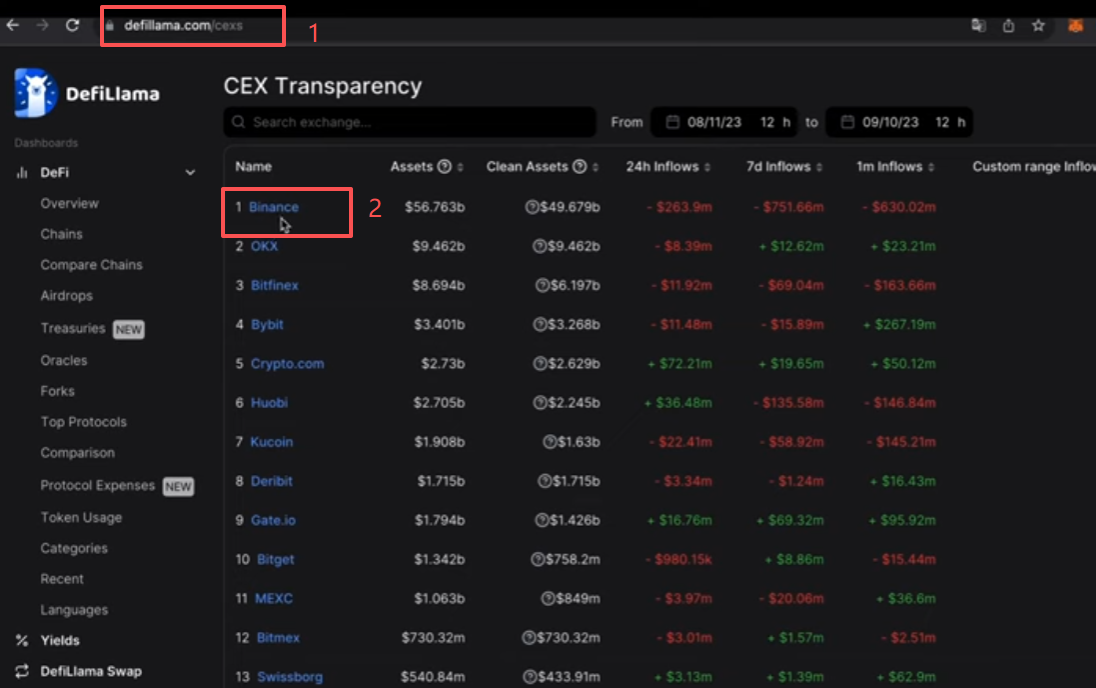The height and width of the screenshot is (688, 1096).
Task: Click the Clean Assets help icon
Action: 579,166
